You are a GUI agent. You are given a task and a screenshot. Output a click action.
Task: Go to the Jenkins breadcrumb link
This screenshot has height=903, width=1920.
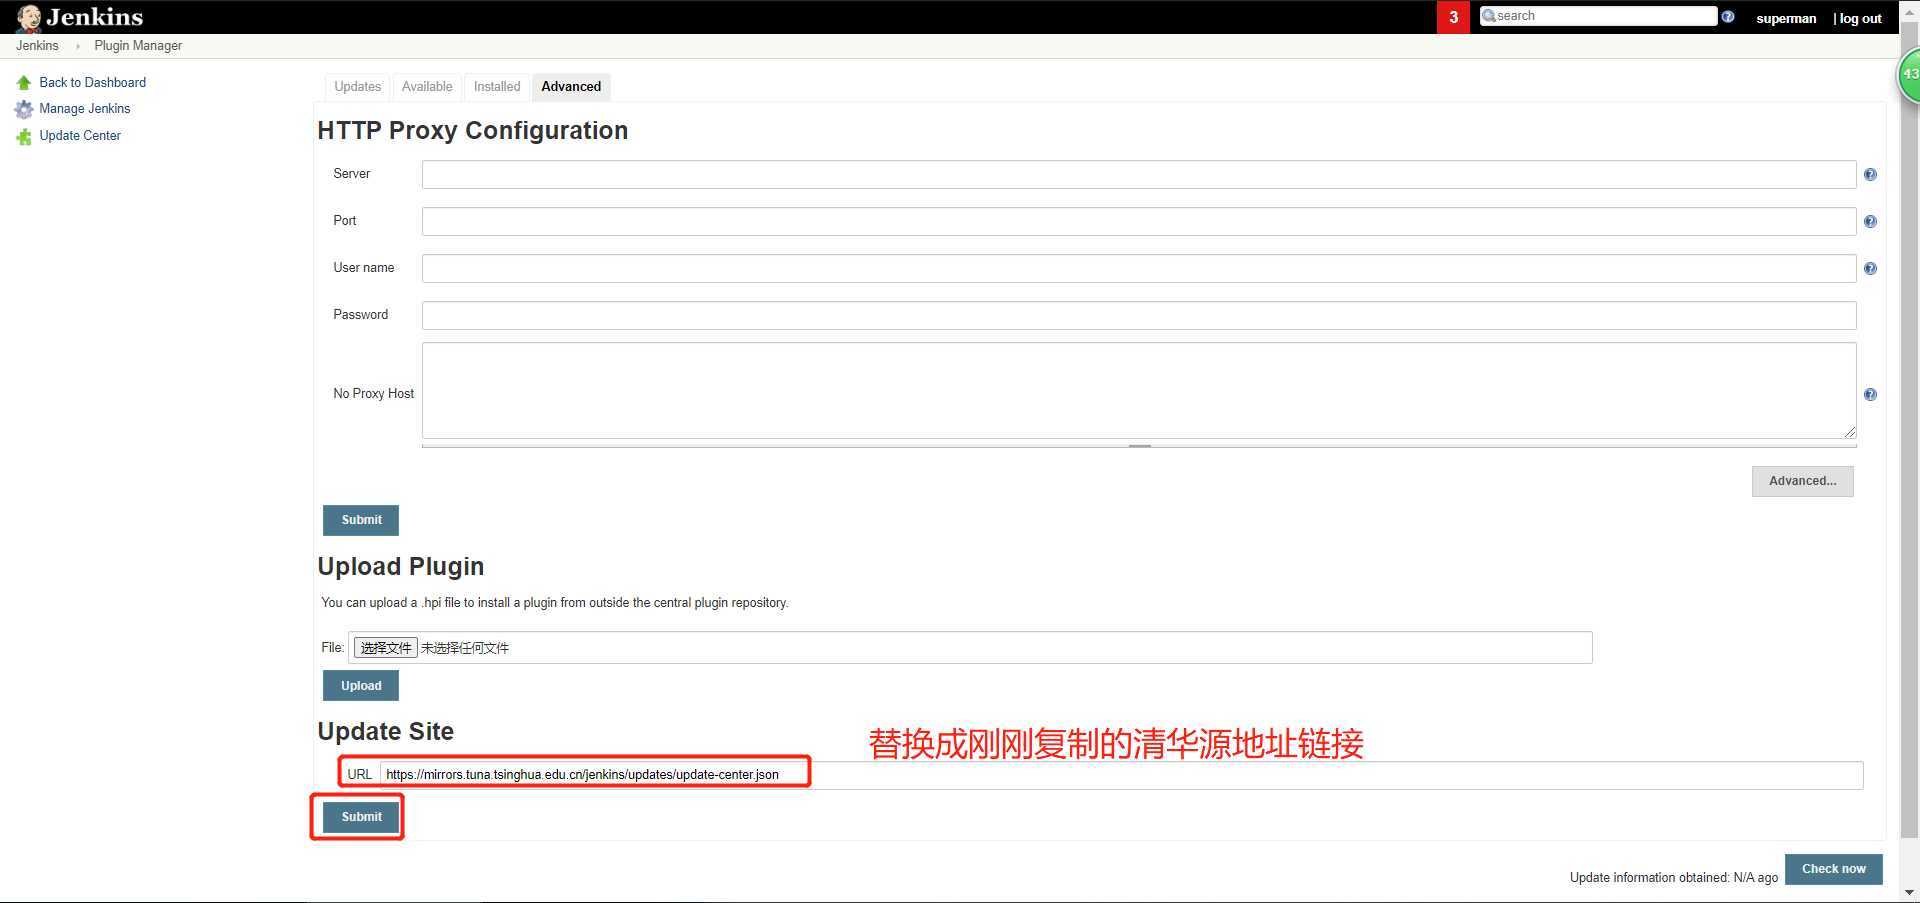(37, 46)
